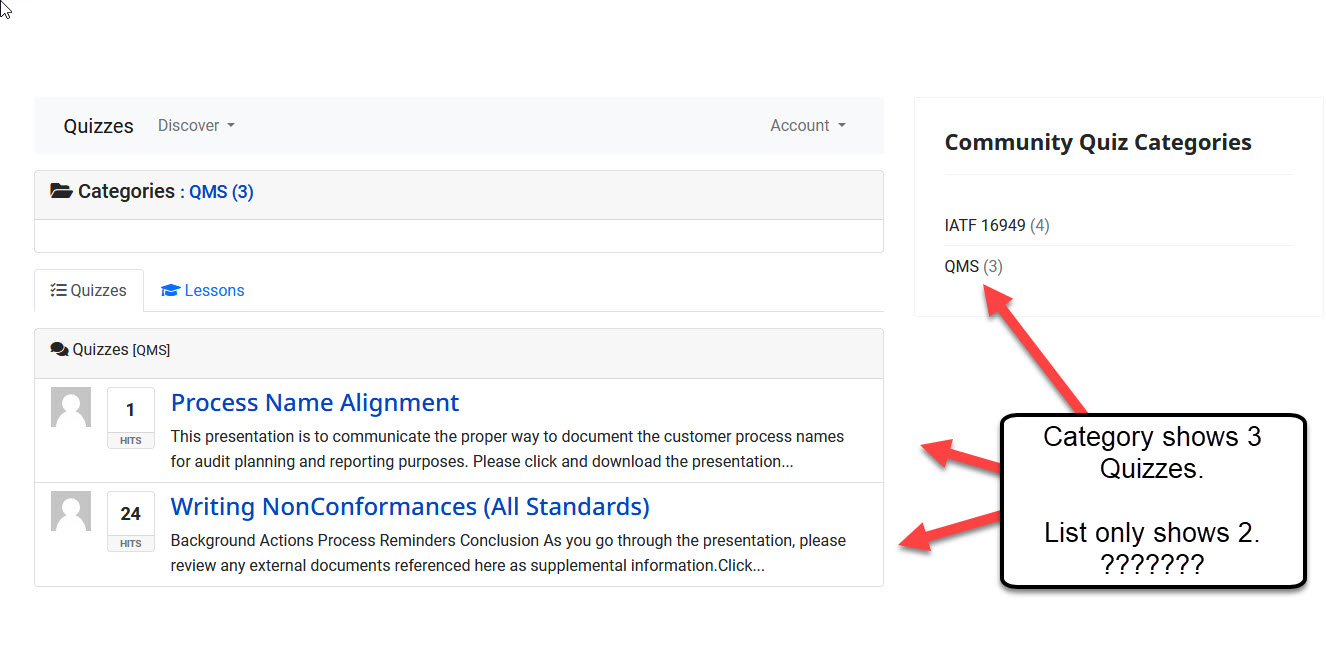Image resolution: width=1326 pixels, height=664 pixels.
Task: Click the Quizzes brand in navbar
Action: pyautogui.click(x=98, y=126)
